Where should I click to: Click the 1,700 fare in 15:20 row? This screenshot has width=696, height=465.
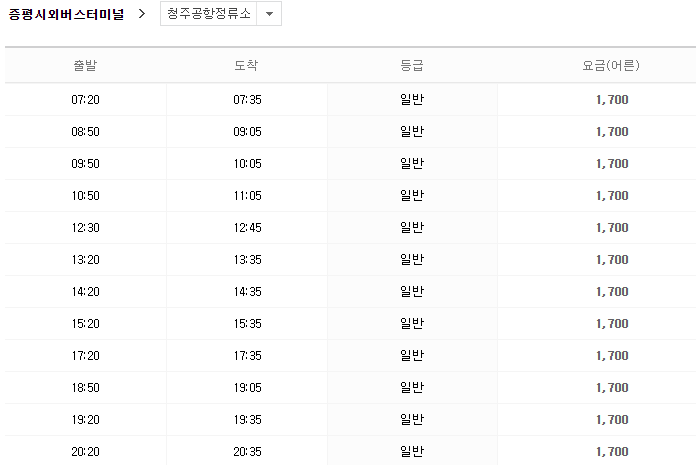click(x=612, y=323)
